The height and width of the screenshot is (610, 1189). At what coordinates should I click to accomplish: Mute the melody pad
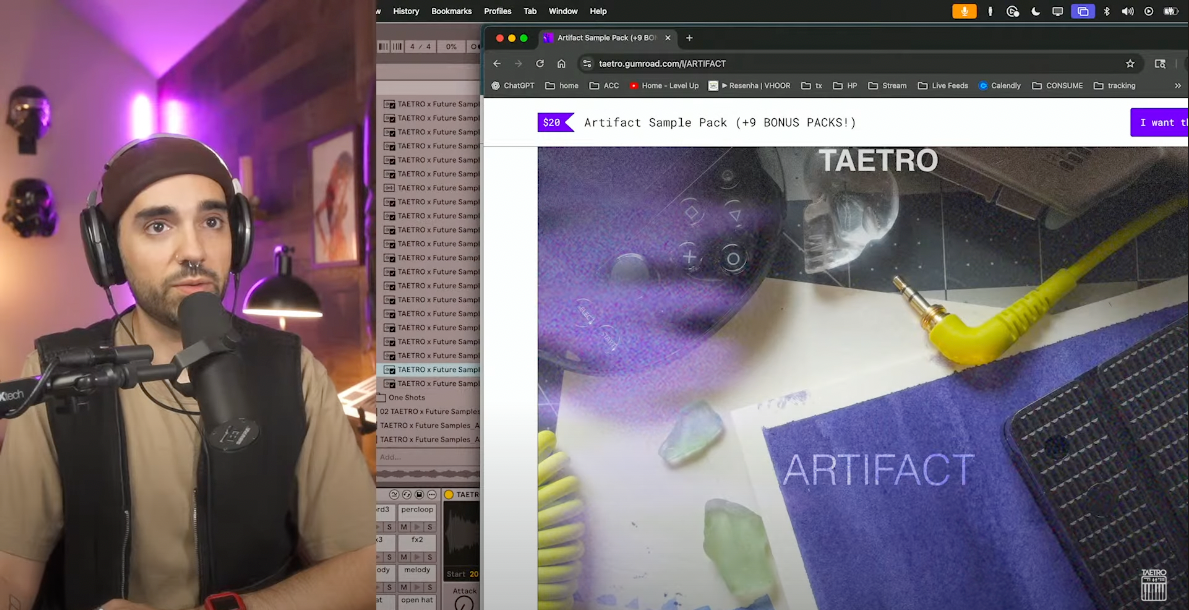click(404, 587)
